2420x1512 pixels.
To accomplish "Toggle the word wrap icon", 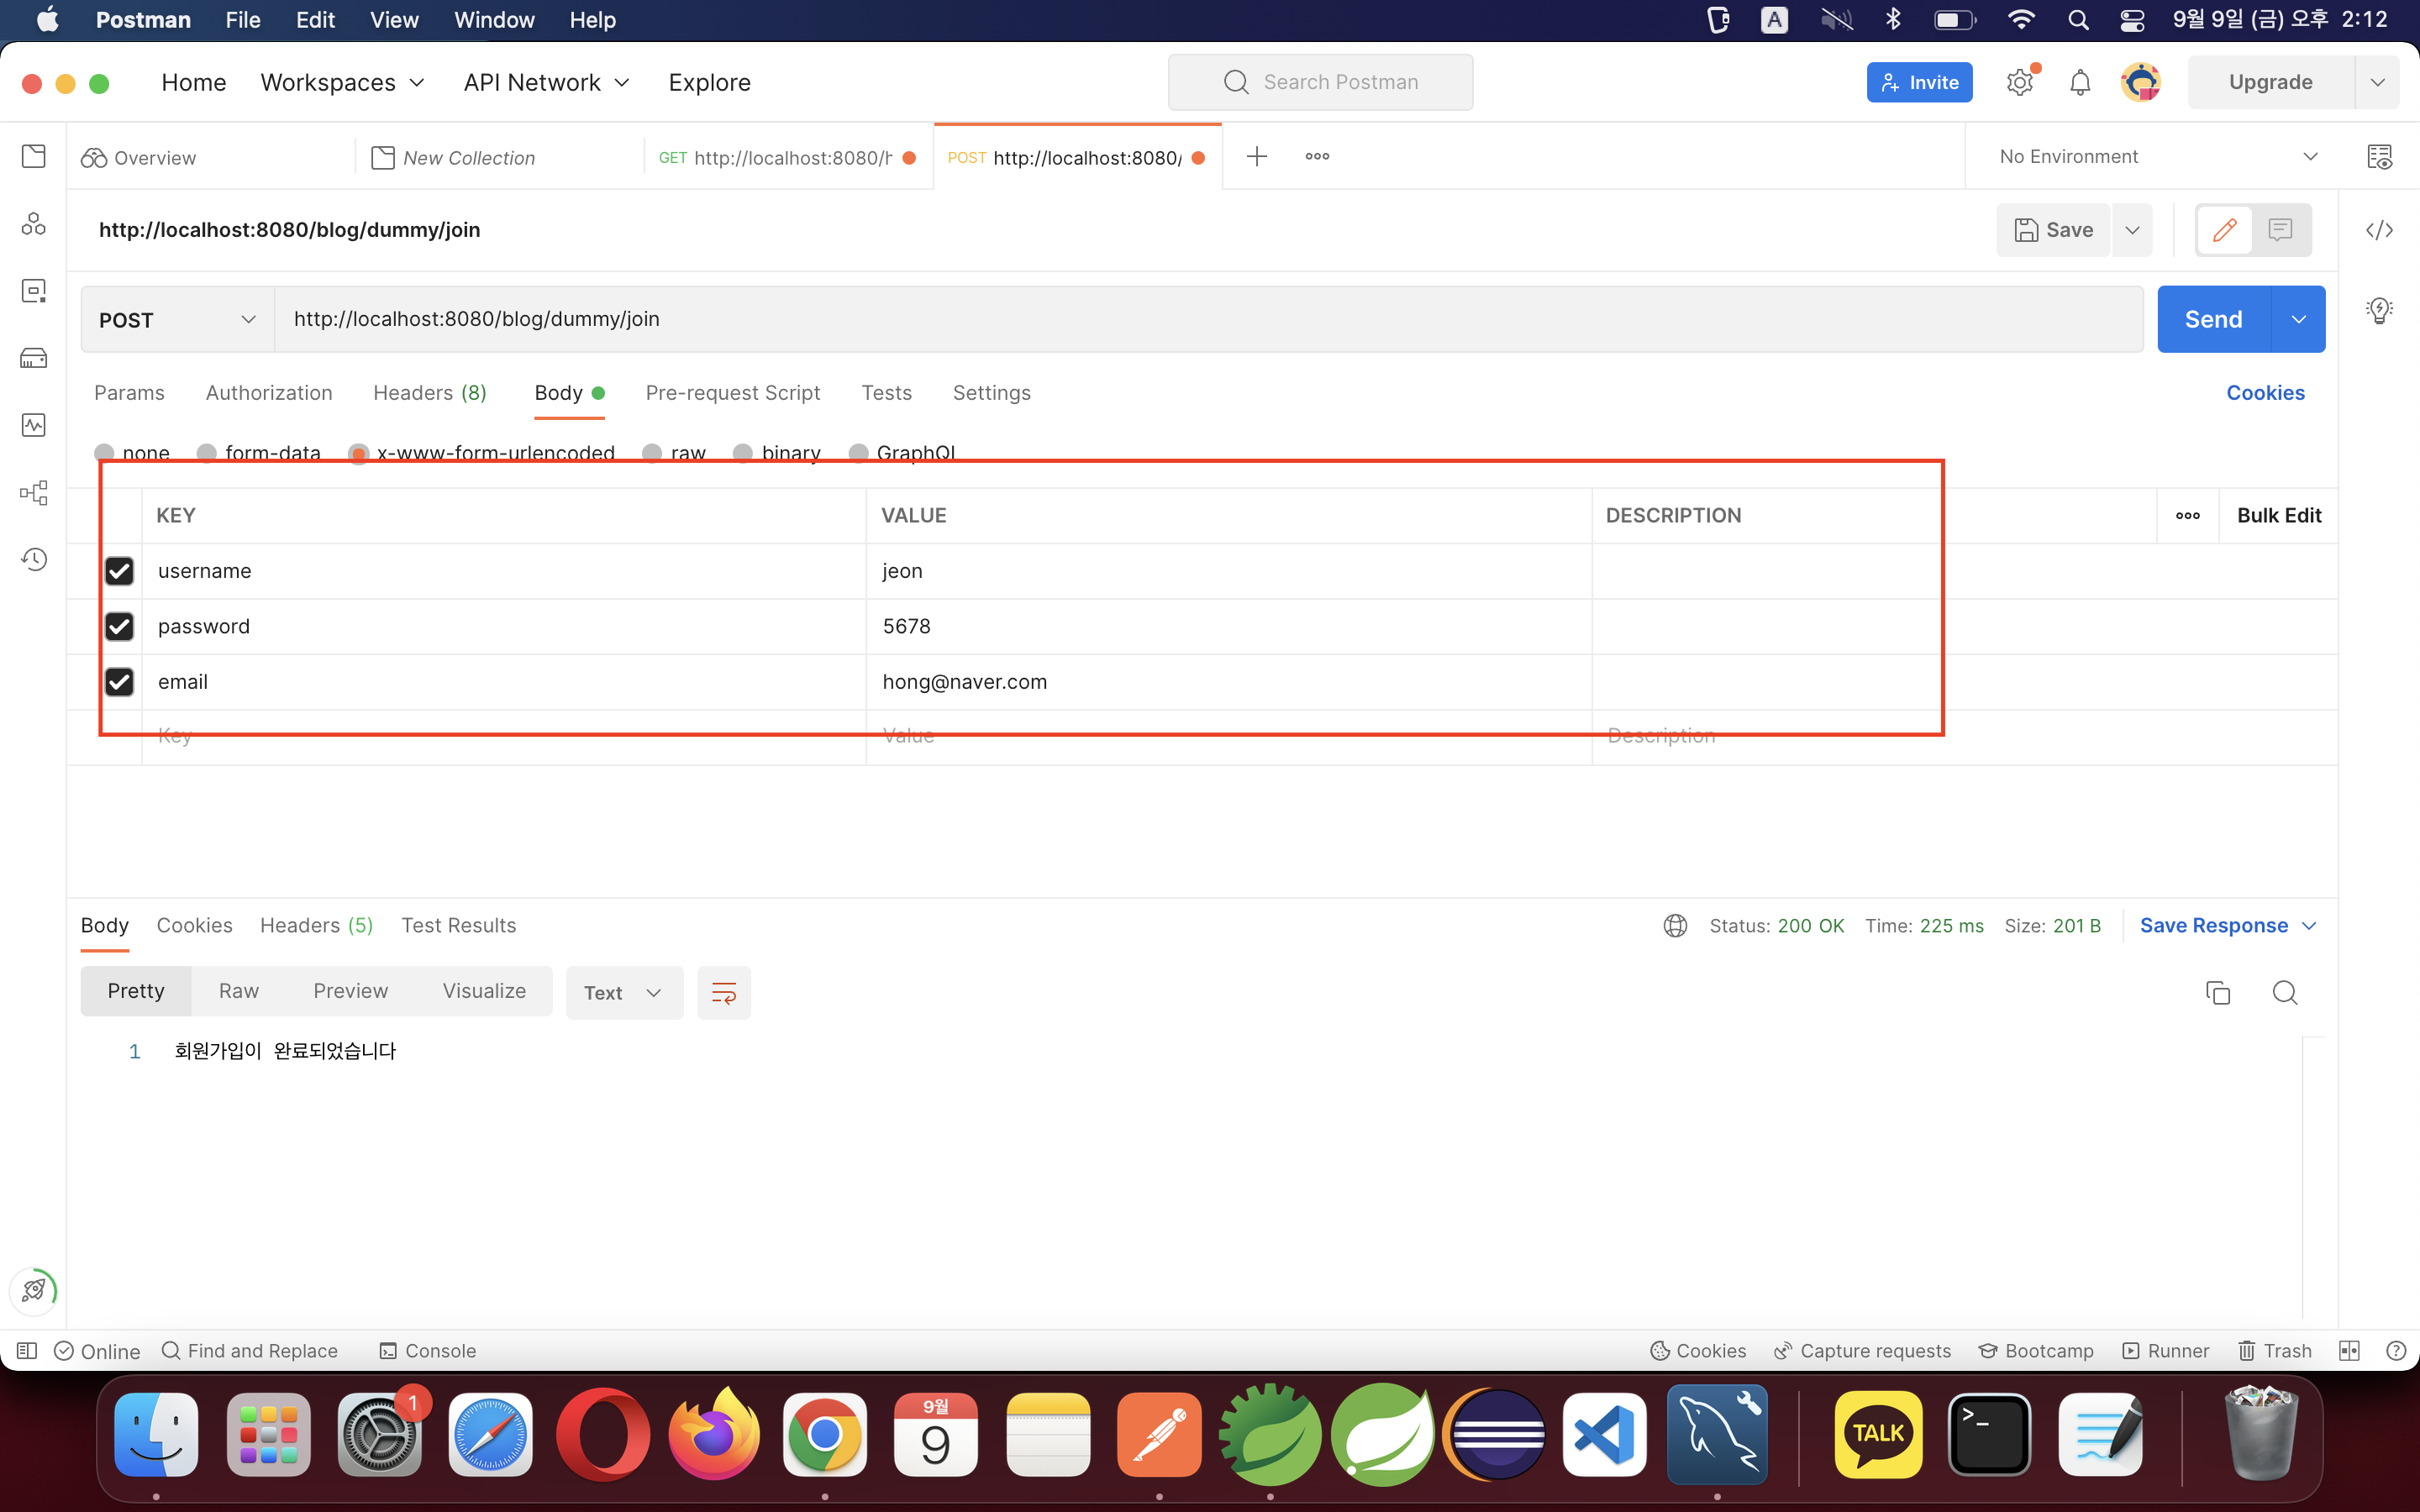I will pyautogui.click(x=723, y=992).
